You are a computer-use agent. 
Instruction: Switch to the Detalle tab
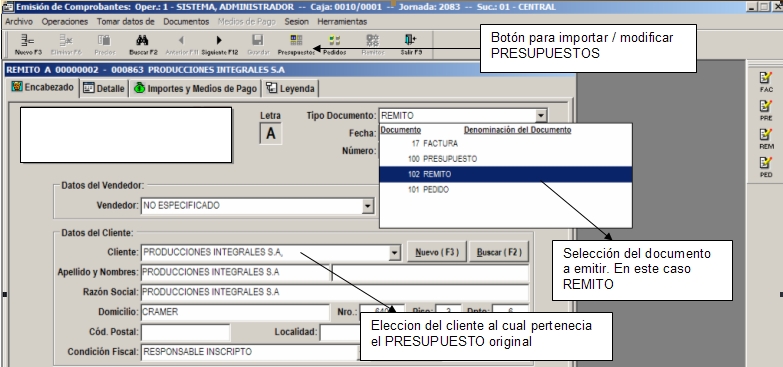104,88
